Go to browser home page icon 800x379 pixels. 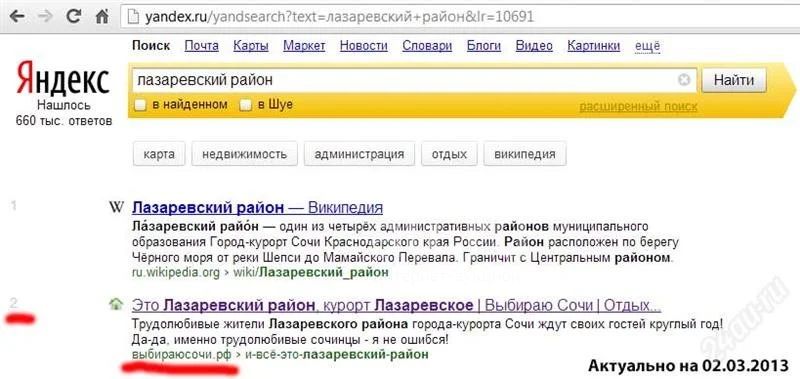point(103,17)
